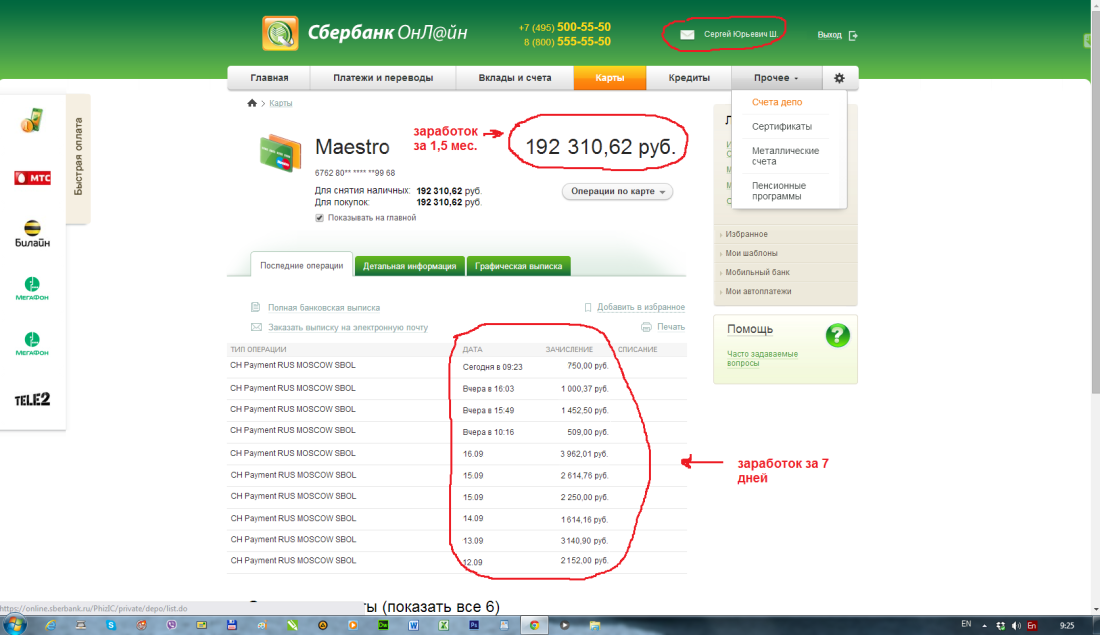The image size is (1100, 635).
Task: Open the Помощь question mark icon
Action: (838, 335)
